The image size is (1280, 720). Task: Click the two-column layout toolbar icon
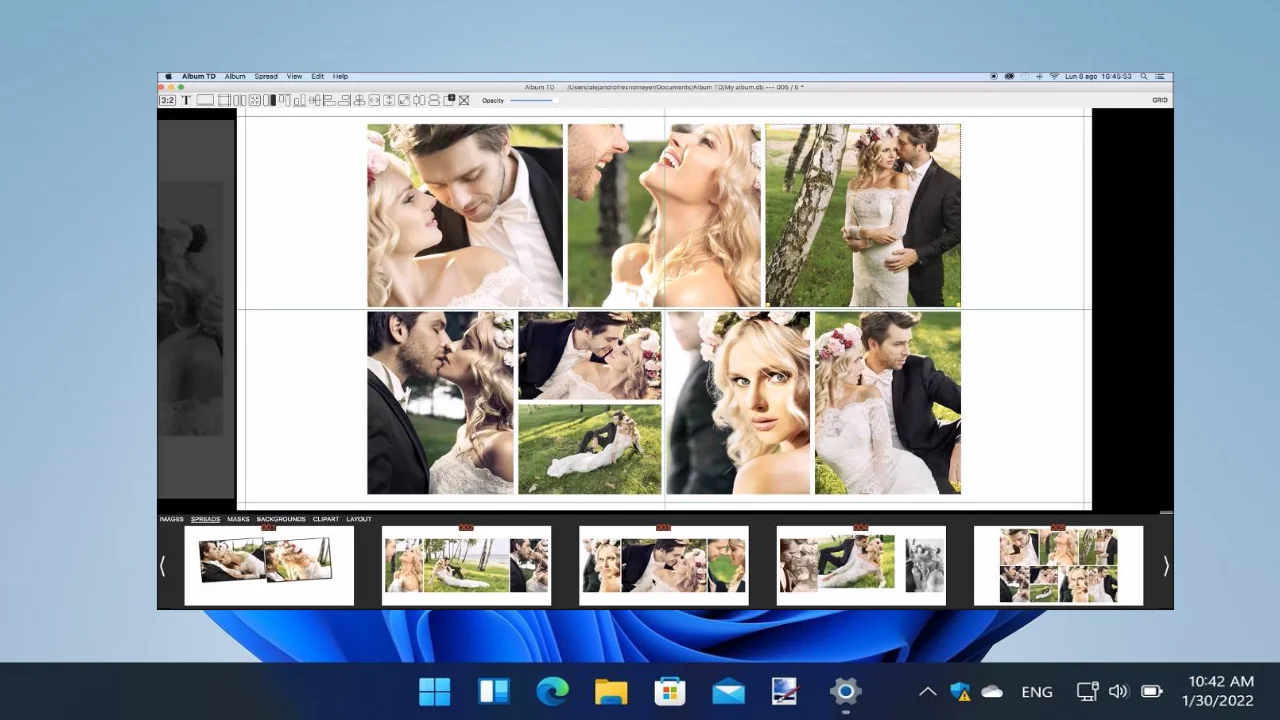[x=240, y=100]
